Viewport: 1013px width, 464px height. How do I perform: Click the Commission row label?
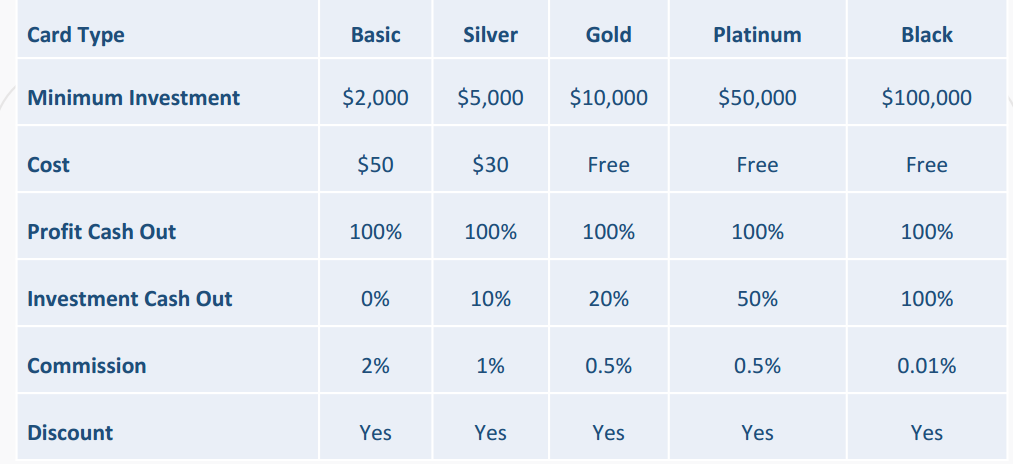coord(87,366)
